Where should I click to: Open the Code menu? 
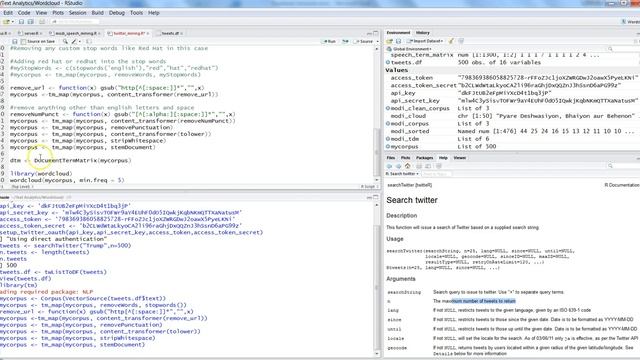[24, 13]
